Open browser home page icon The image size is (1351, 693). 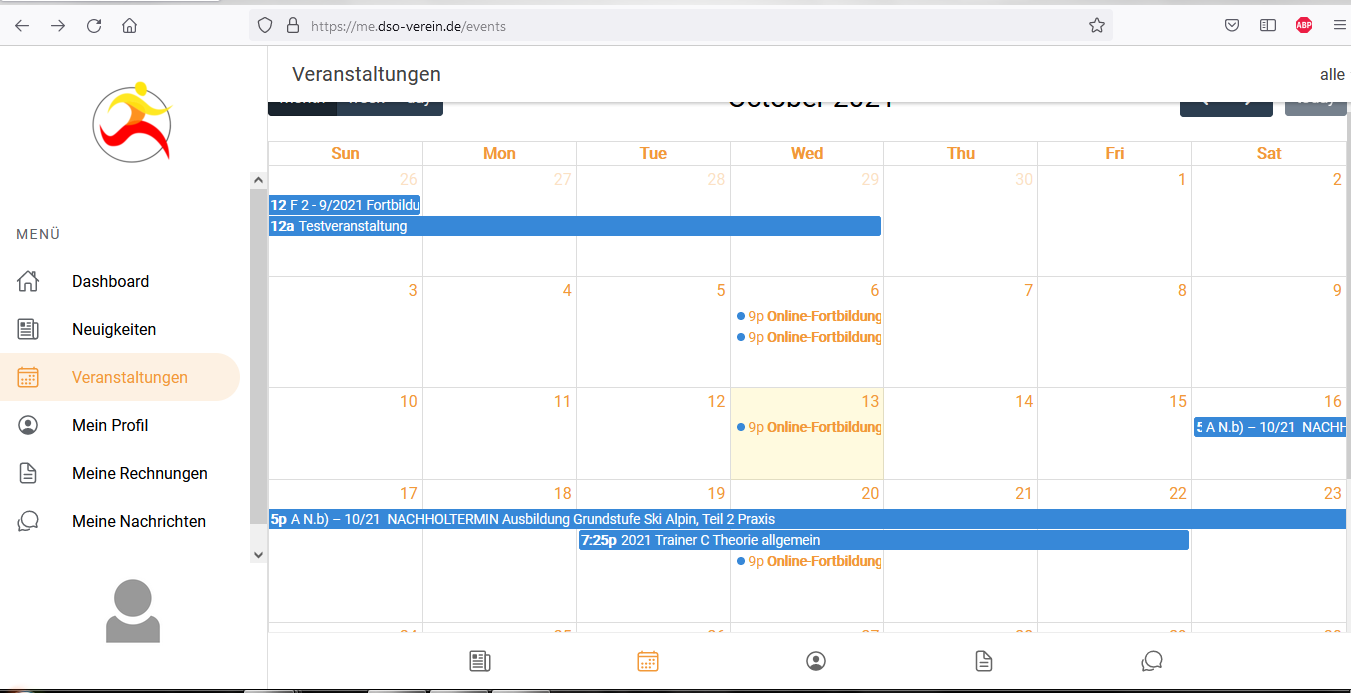point(129,26)
